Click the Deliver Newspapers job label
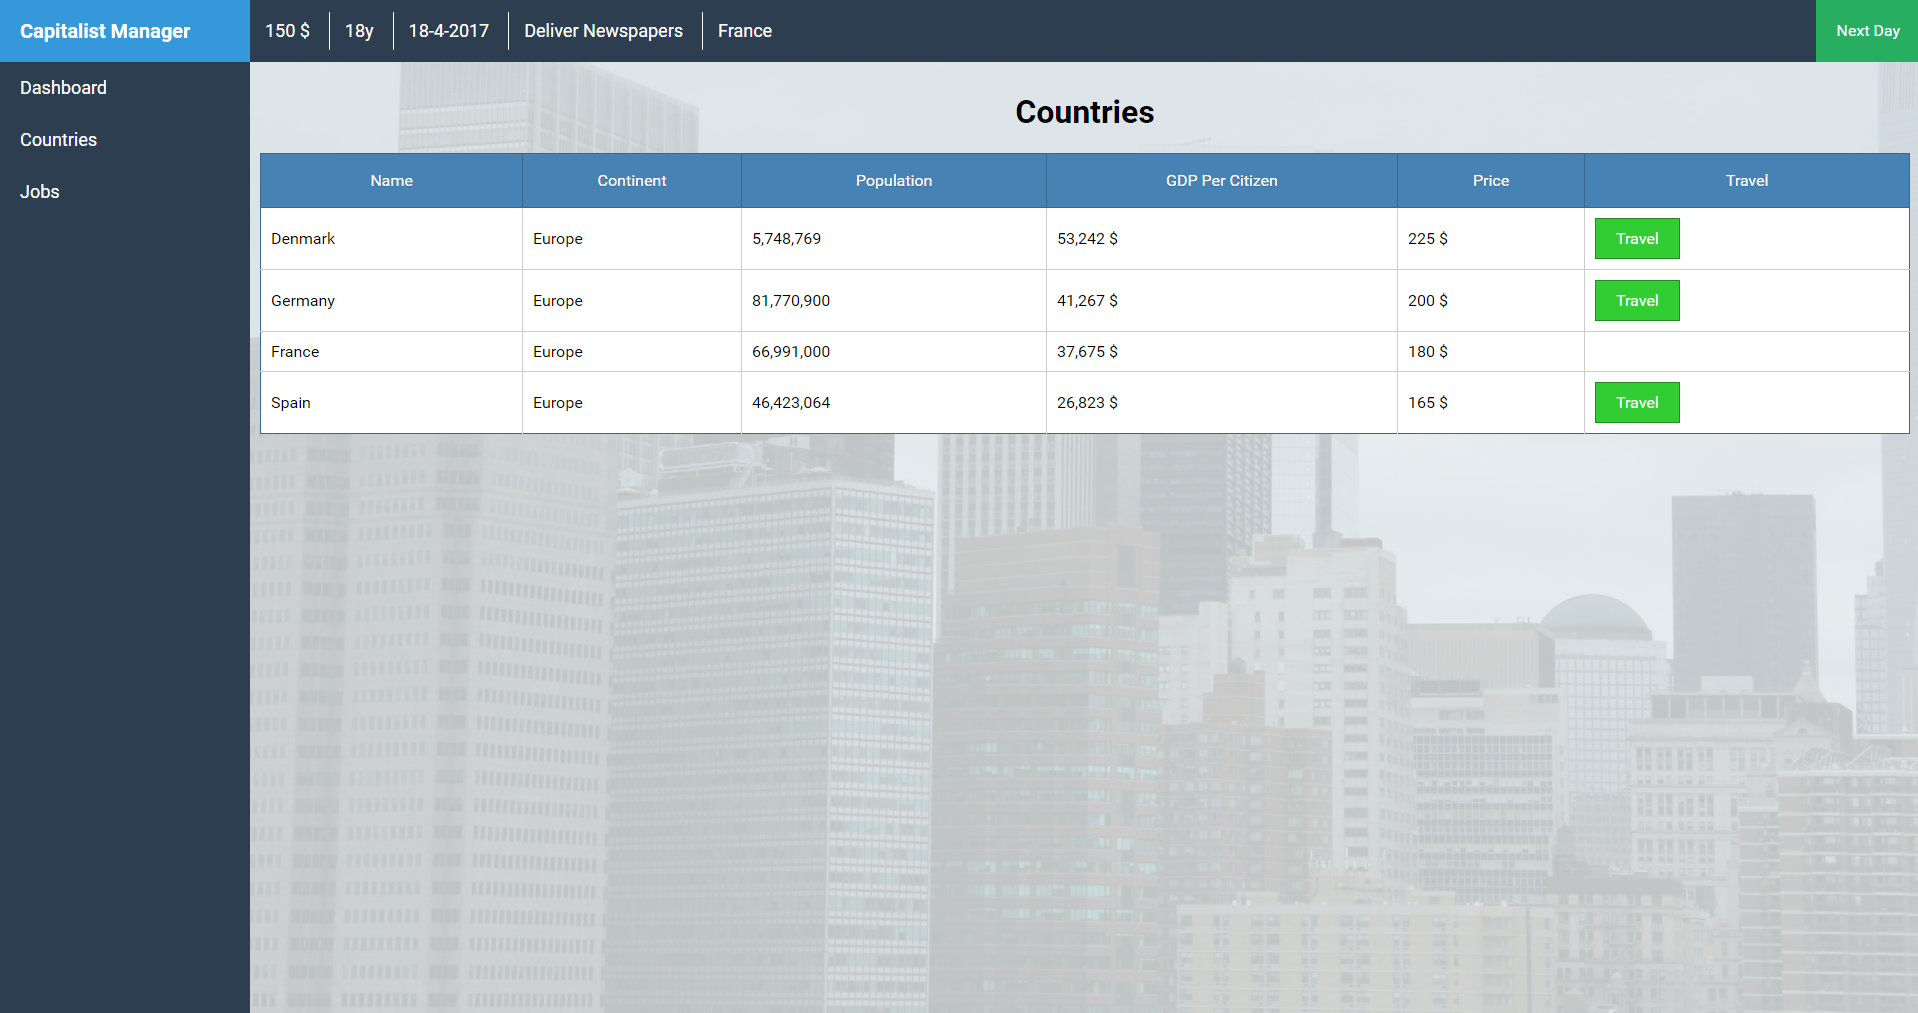Viewport: 1918px width, 1013px height. [604, 31]
